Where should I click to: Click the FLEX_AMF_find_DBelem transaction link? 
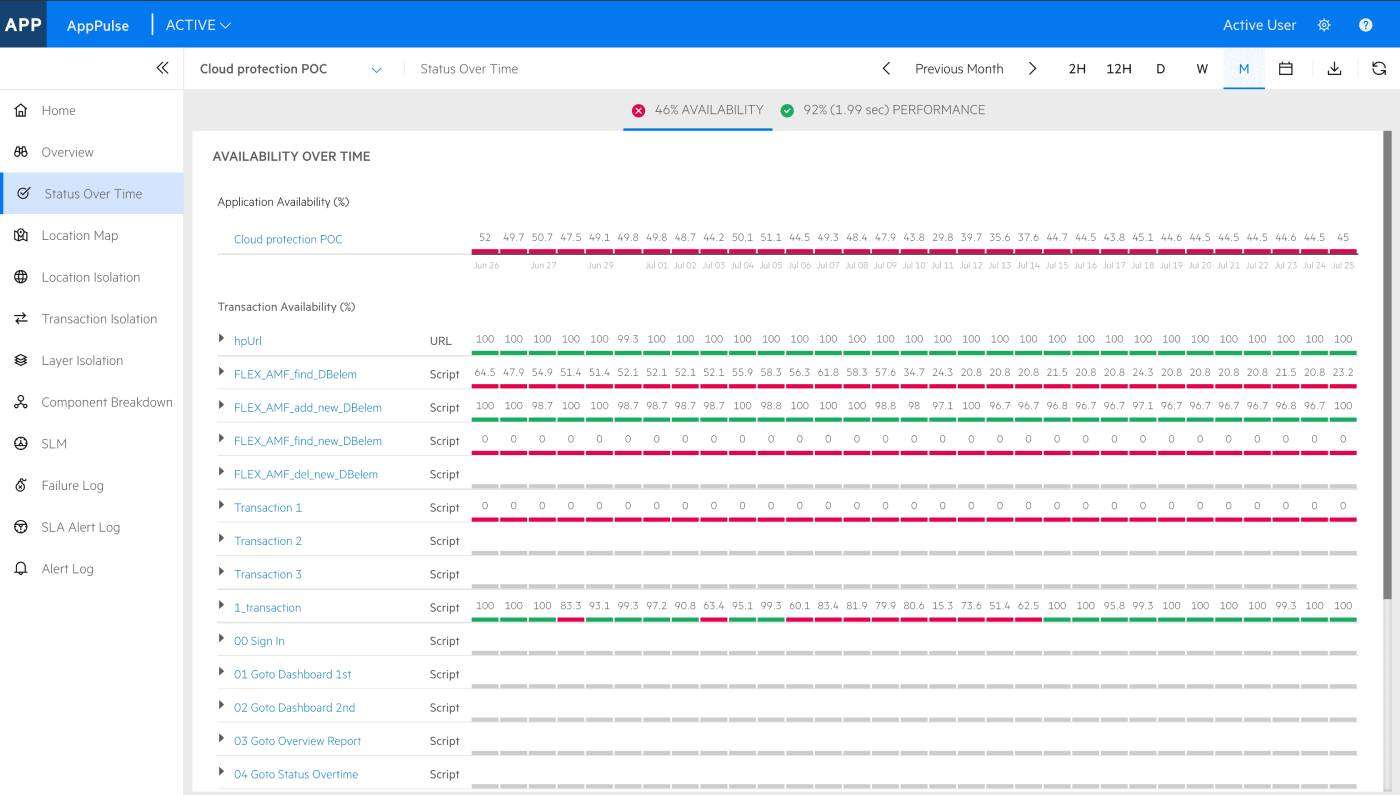click(295, 374)
